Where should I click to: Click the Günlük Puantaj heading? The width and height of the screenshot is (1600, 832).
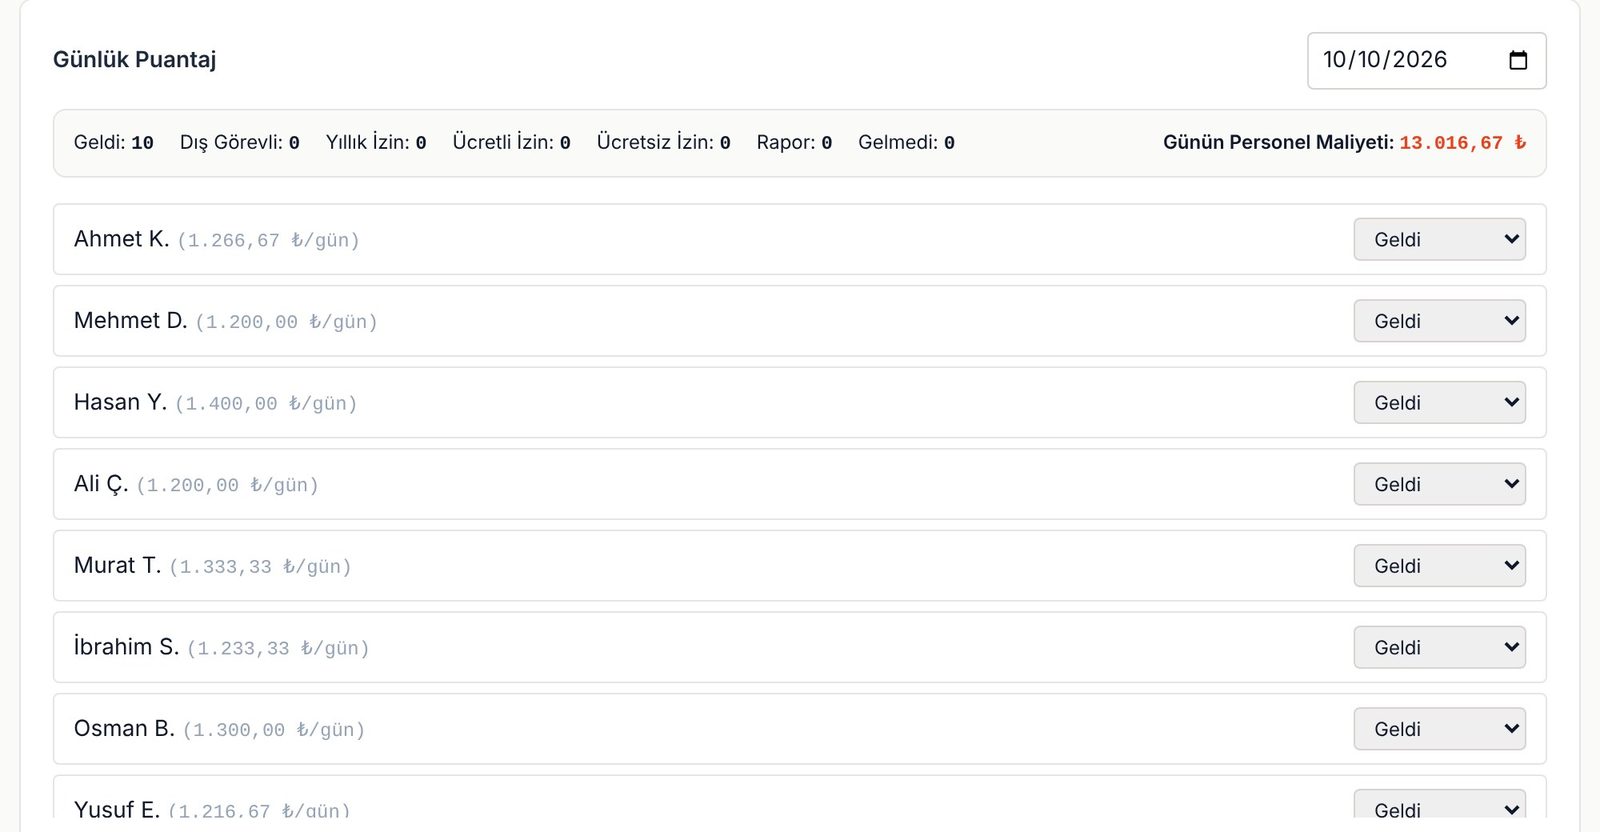click(x=134, y=60)
